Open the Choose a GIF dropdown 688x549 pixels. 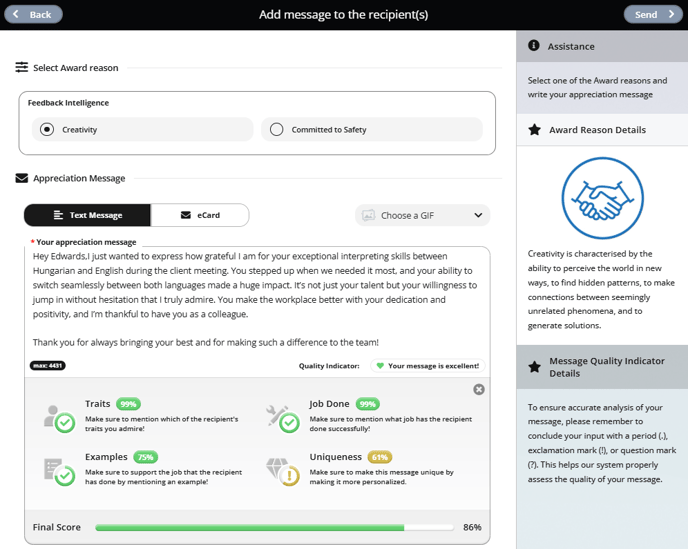click(422, 215)
